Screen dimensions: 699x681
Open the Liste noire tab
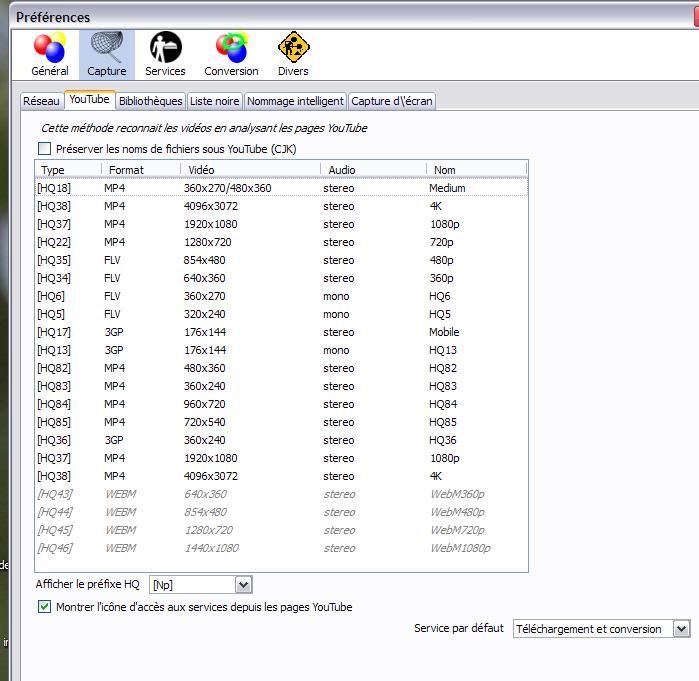pos(214,101)
